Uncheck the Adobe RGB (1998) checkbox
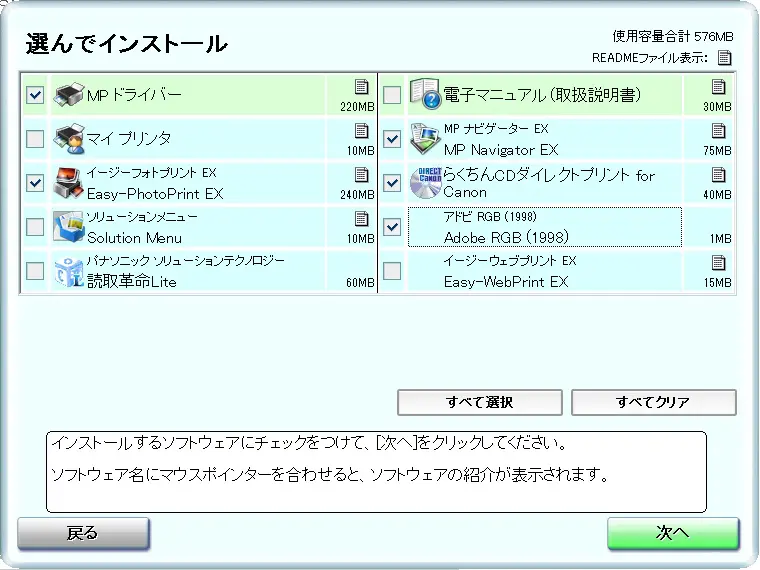This screenshot has width=760, height=570. 392,227
